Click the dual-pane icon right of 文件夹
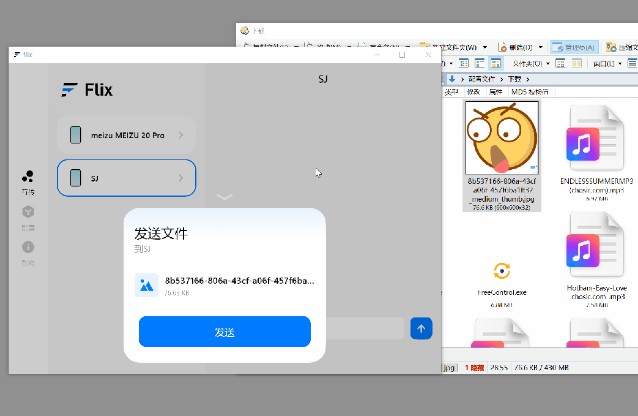Viewport: 638px width, 416px height. point(560,63)
